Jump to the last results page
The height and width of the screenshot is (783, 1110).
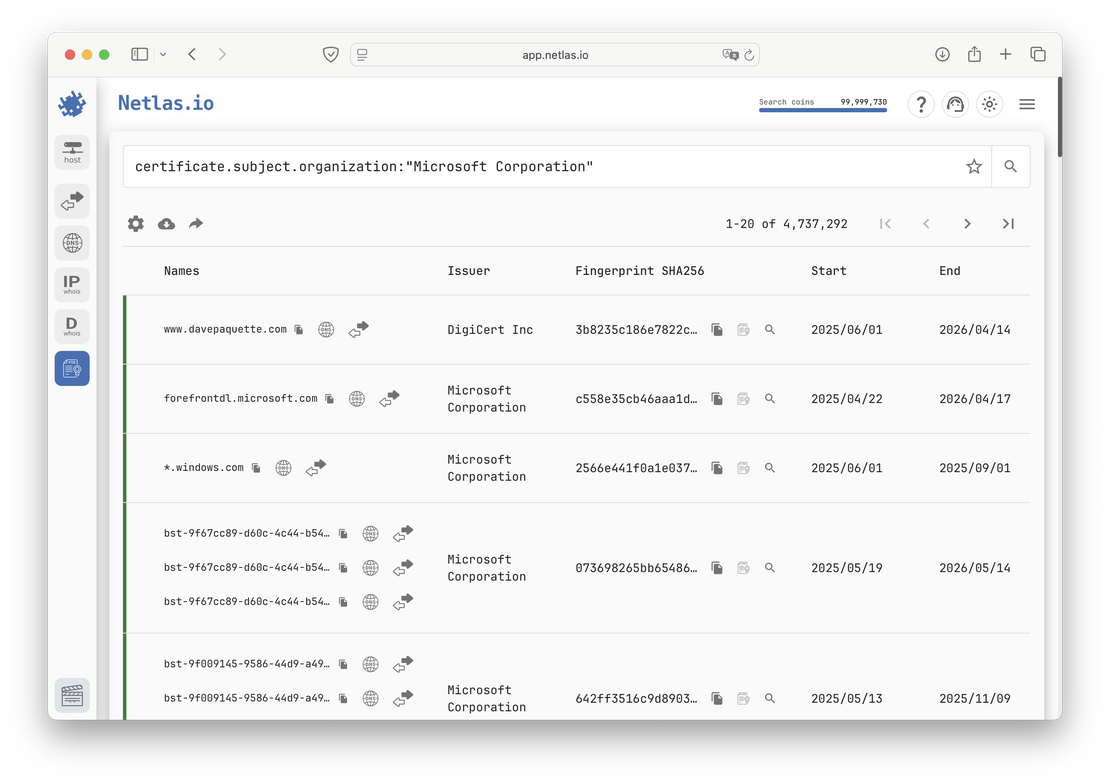click(1008, 224)
